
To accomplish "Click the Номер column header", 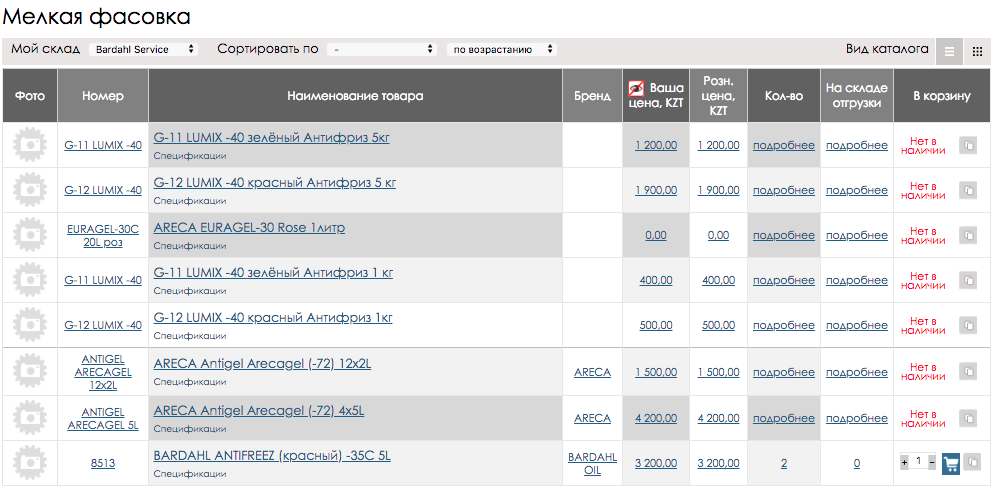I will (103, 96).
